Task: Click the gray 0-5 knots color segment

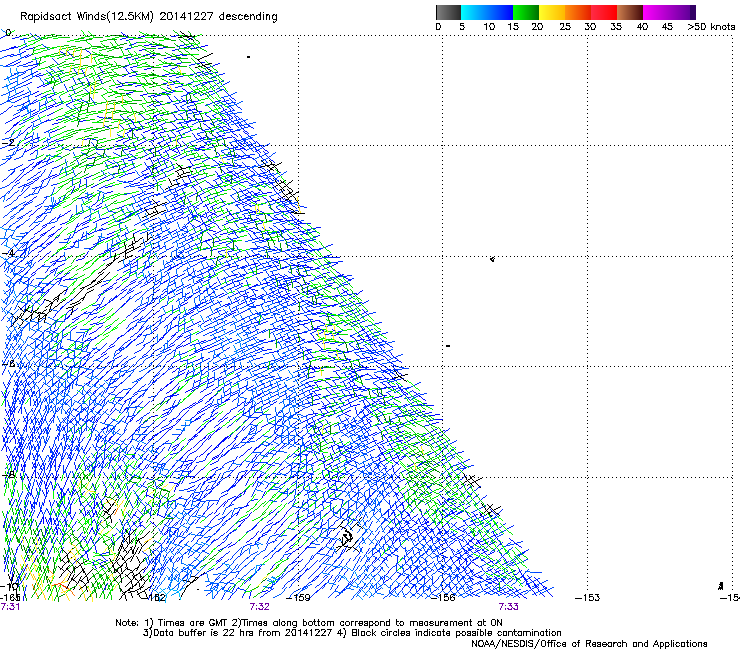Action: pos(448,12)
